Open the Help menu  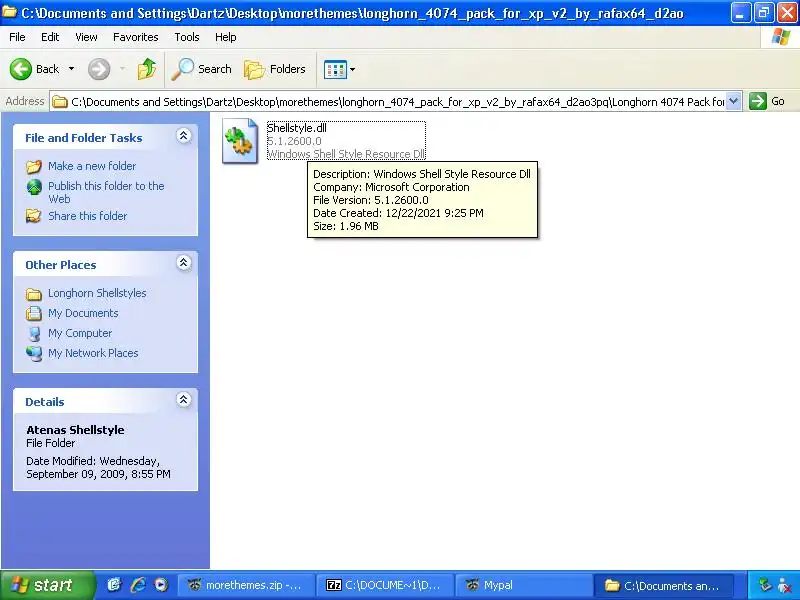click(x=226, y=37)
